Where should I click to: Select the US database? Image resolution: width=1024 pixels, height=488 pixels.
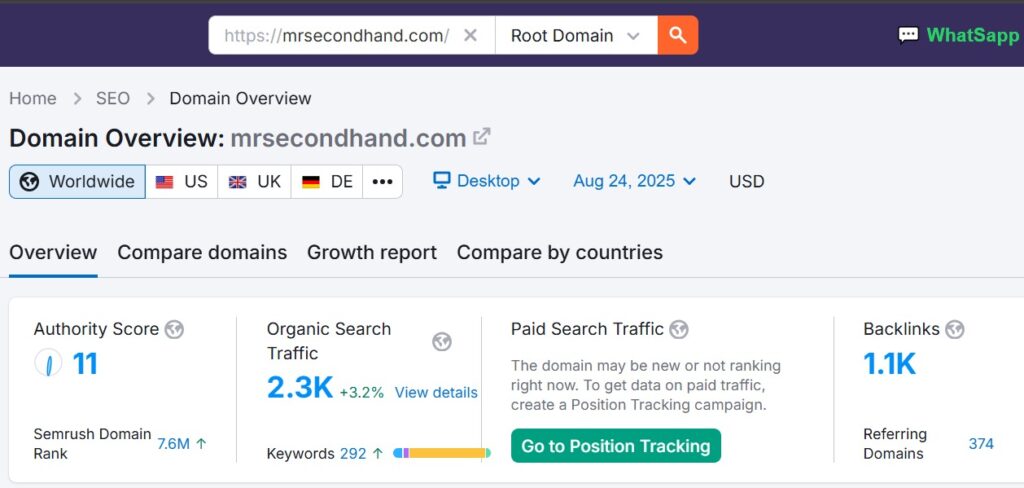coord(182,182)
